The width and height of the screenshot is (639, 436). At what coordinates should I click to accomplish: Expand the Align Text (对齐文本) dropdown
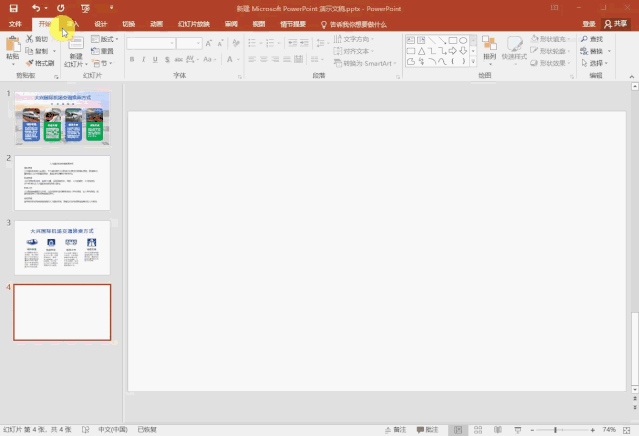pyautogui.click(x=354, y=51)
